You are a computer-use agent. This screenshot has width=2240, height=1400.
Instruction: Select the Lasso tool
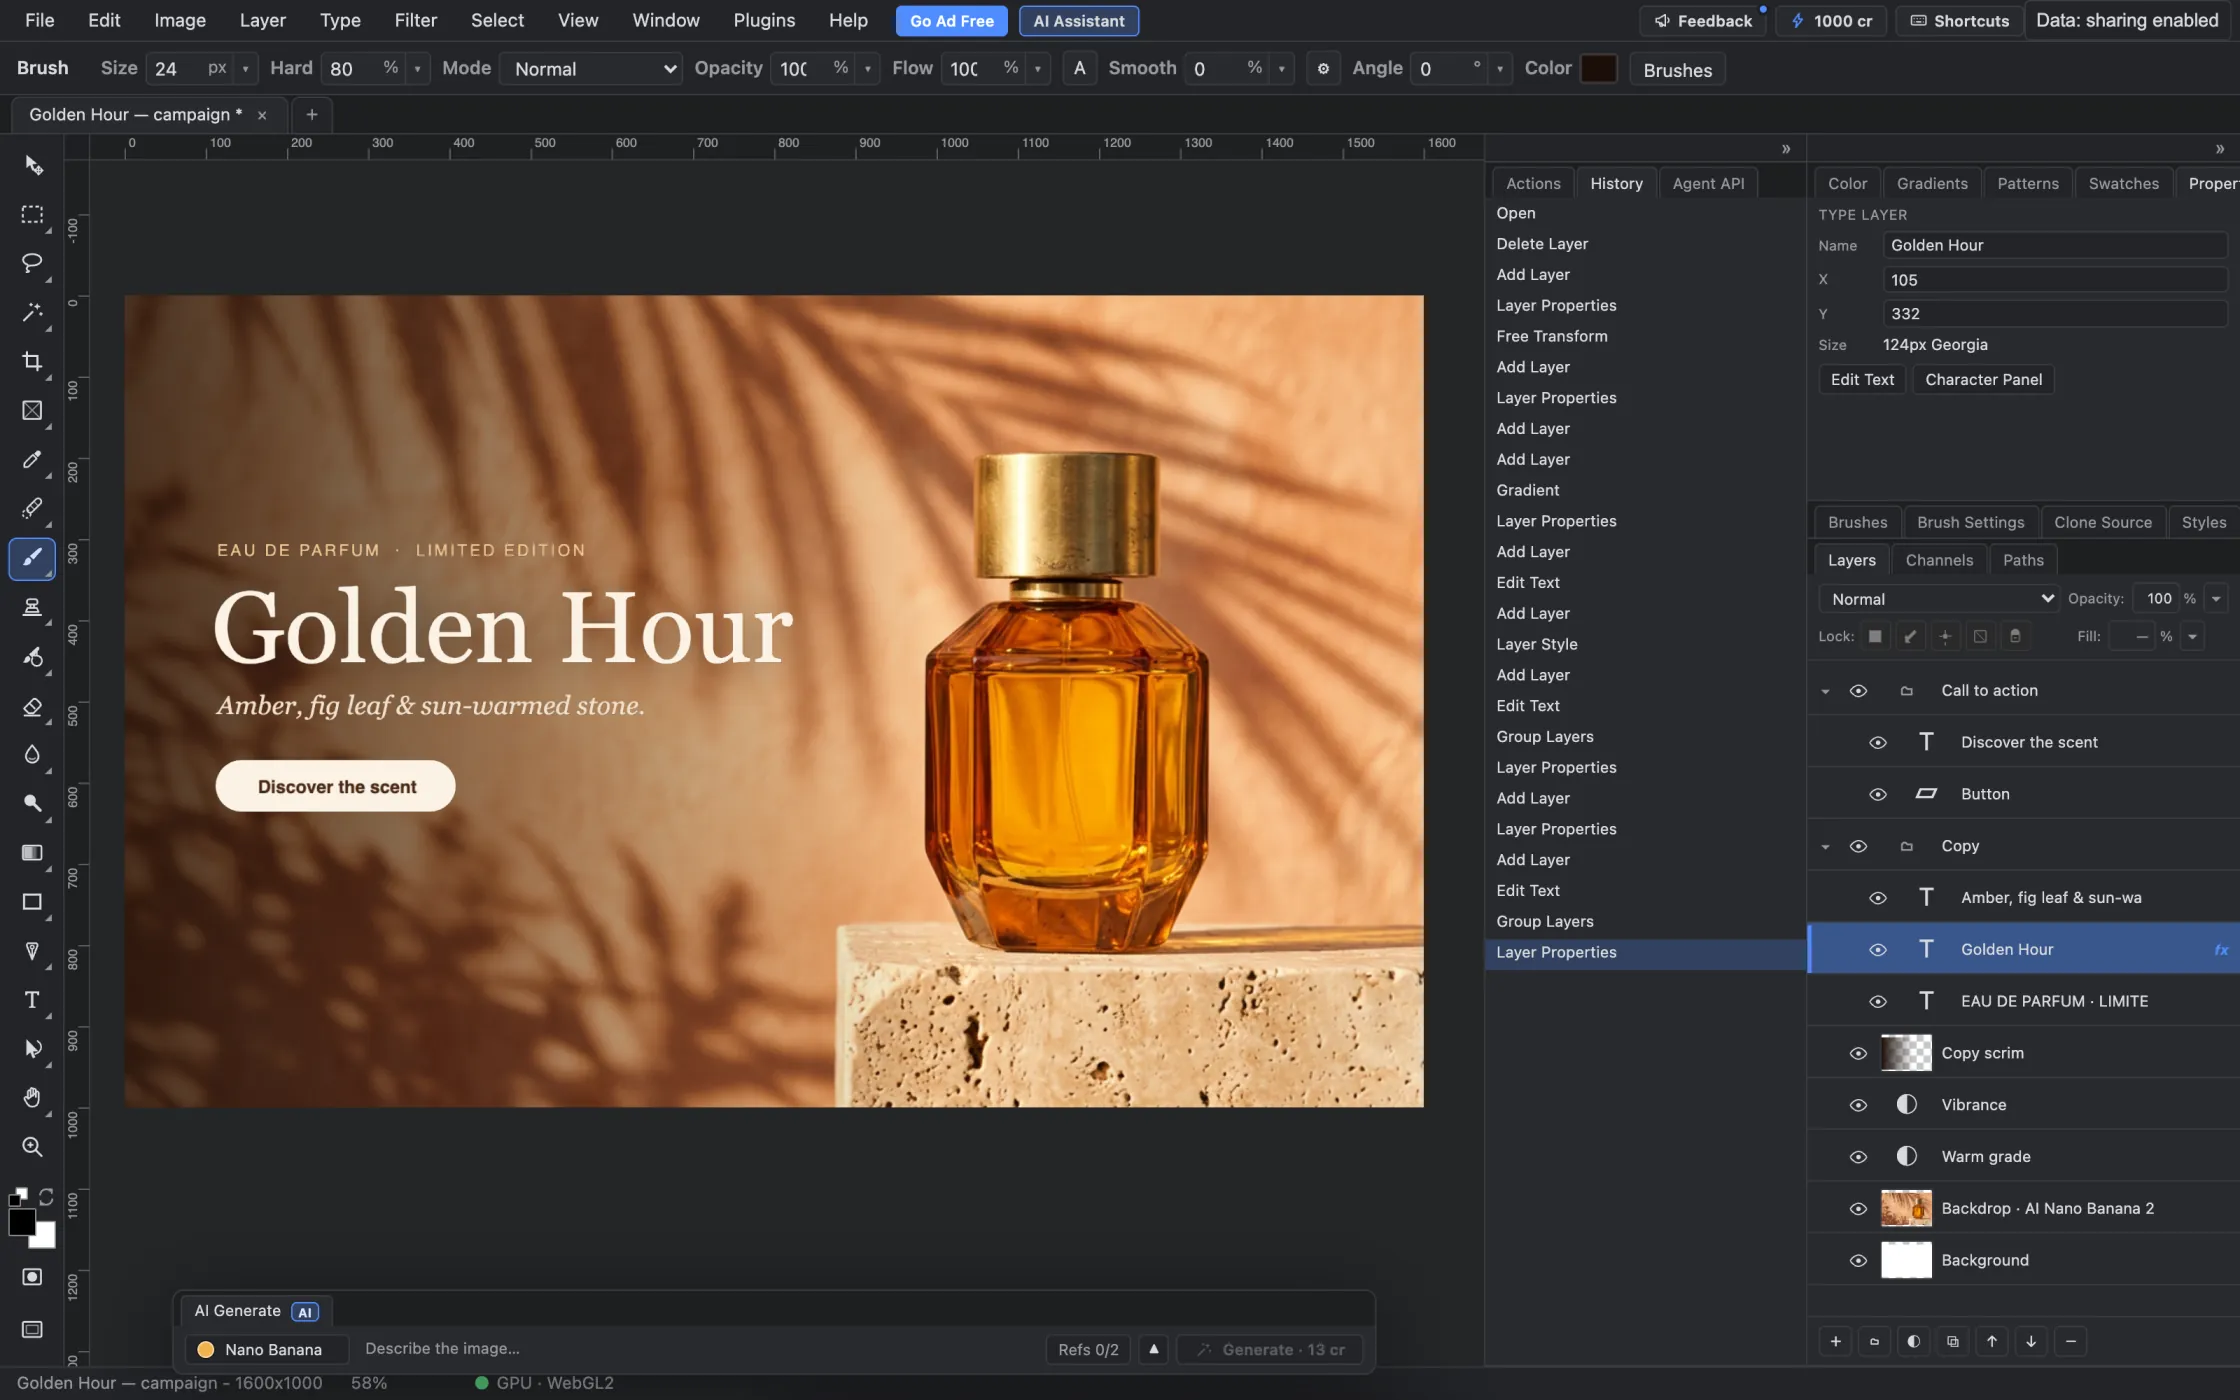[32, 263]
